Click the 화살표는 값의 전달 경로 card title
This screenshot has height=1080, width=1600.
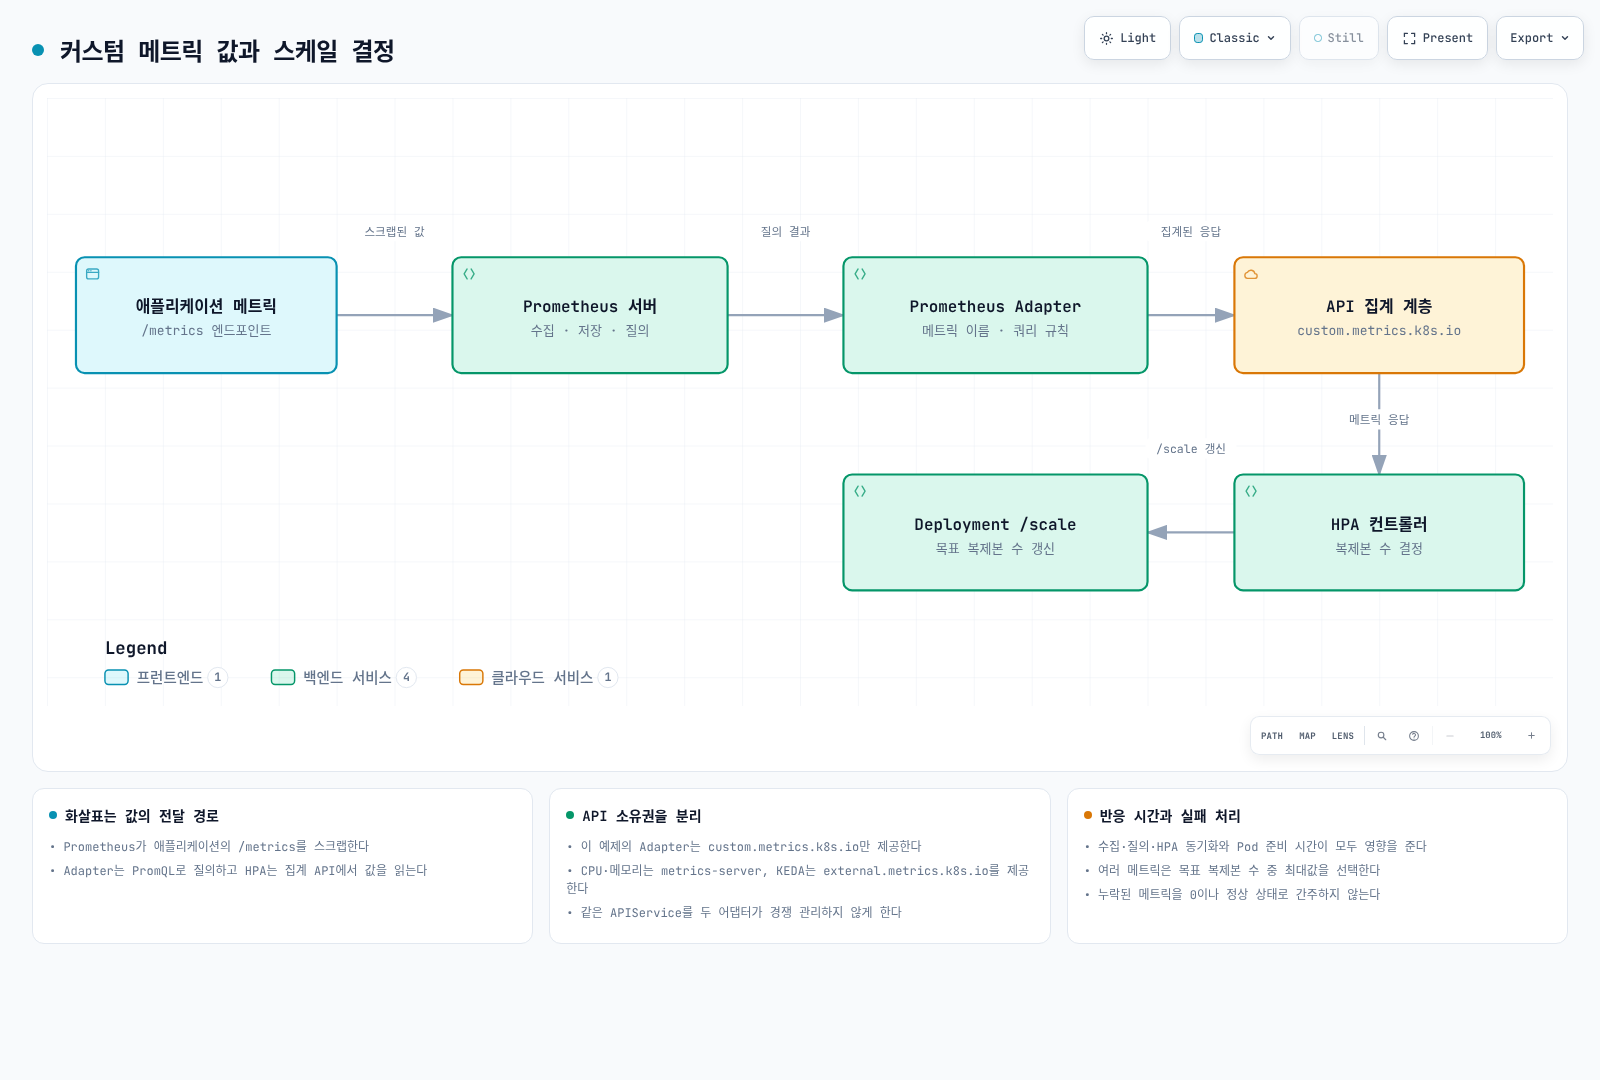[x=141, y=816]
